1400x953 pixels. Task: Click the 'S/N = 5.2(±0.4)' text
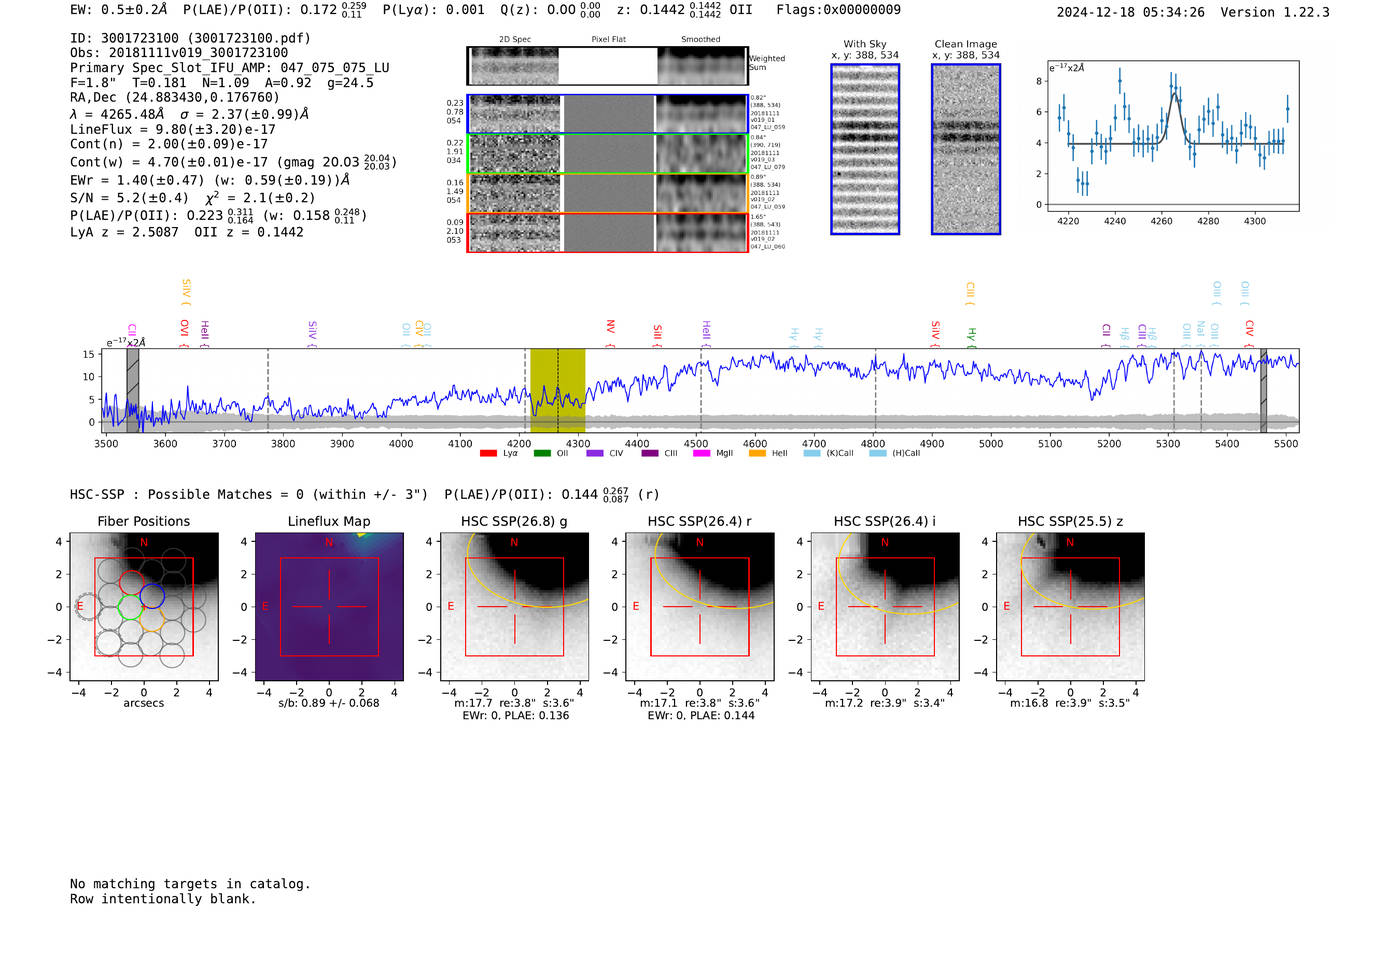(129, 198)
